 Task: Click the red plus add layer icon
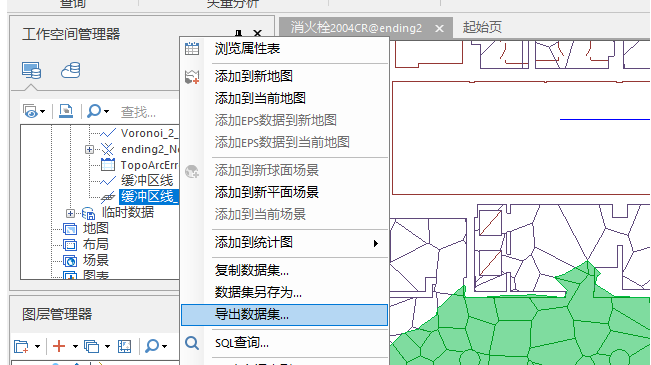point(59,346)
